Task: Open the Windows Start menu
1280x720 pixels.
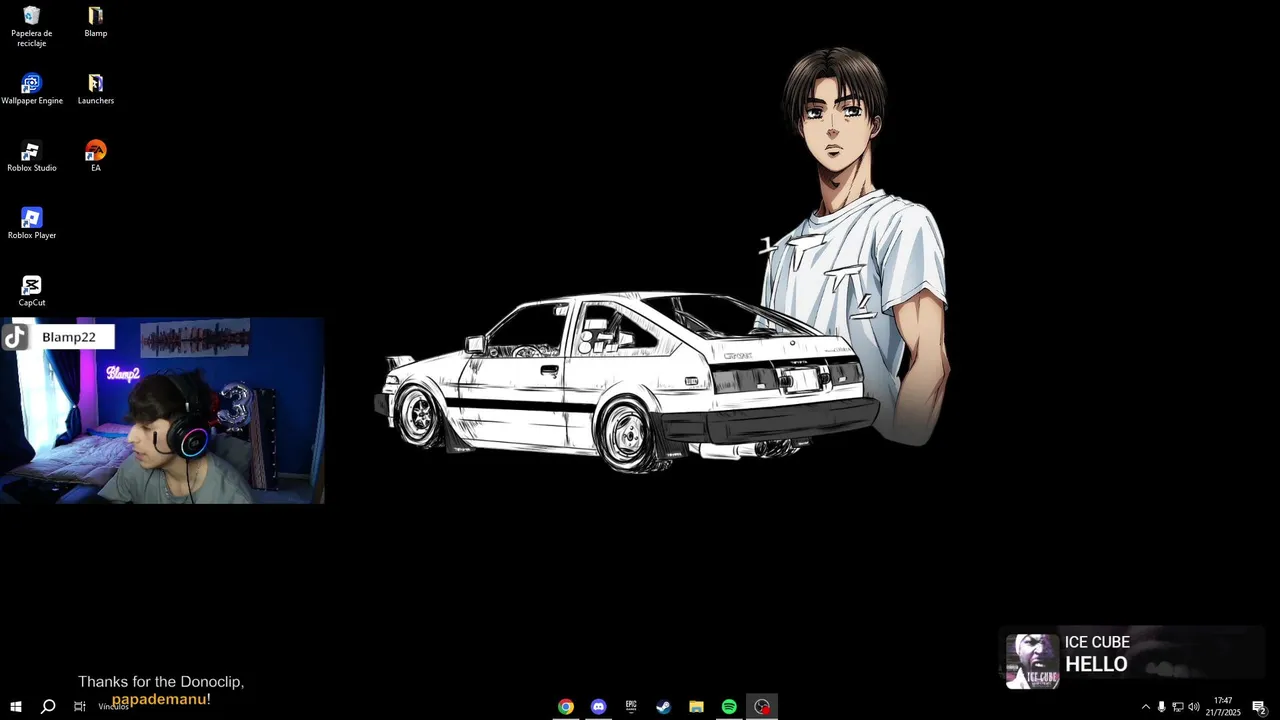Action: coord(15,707)
